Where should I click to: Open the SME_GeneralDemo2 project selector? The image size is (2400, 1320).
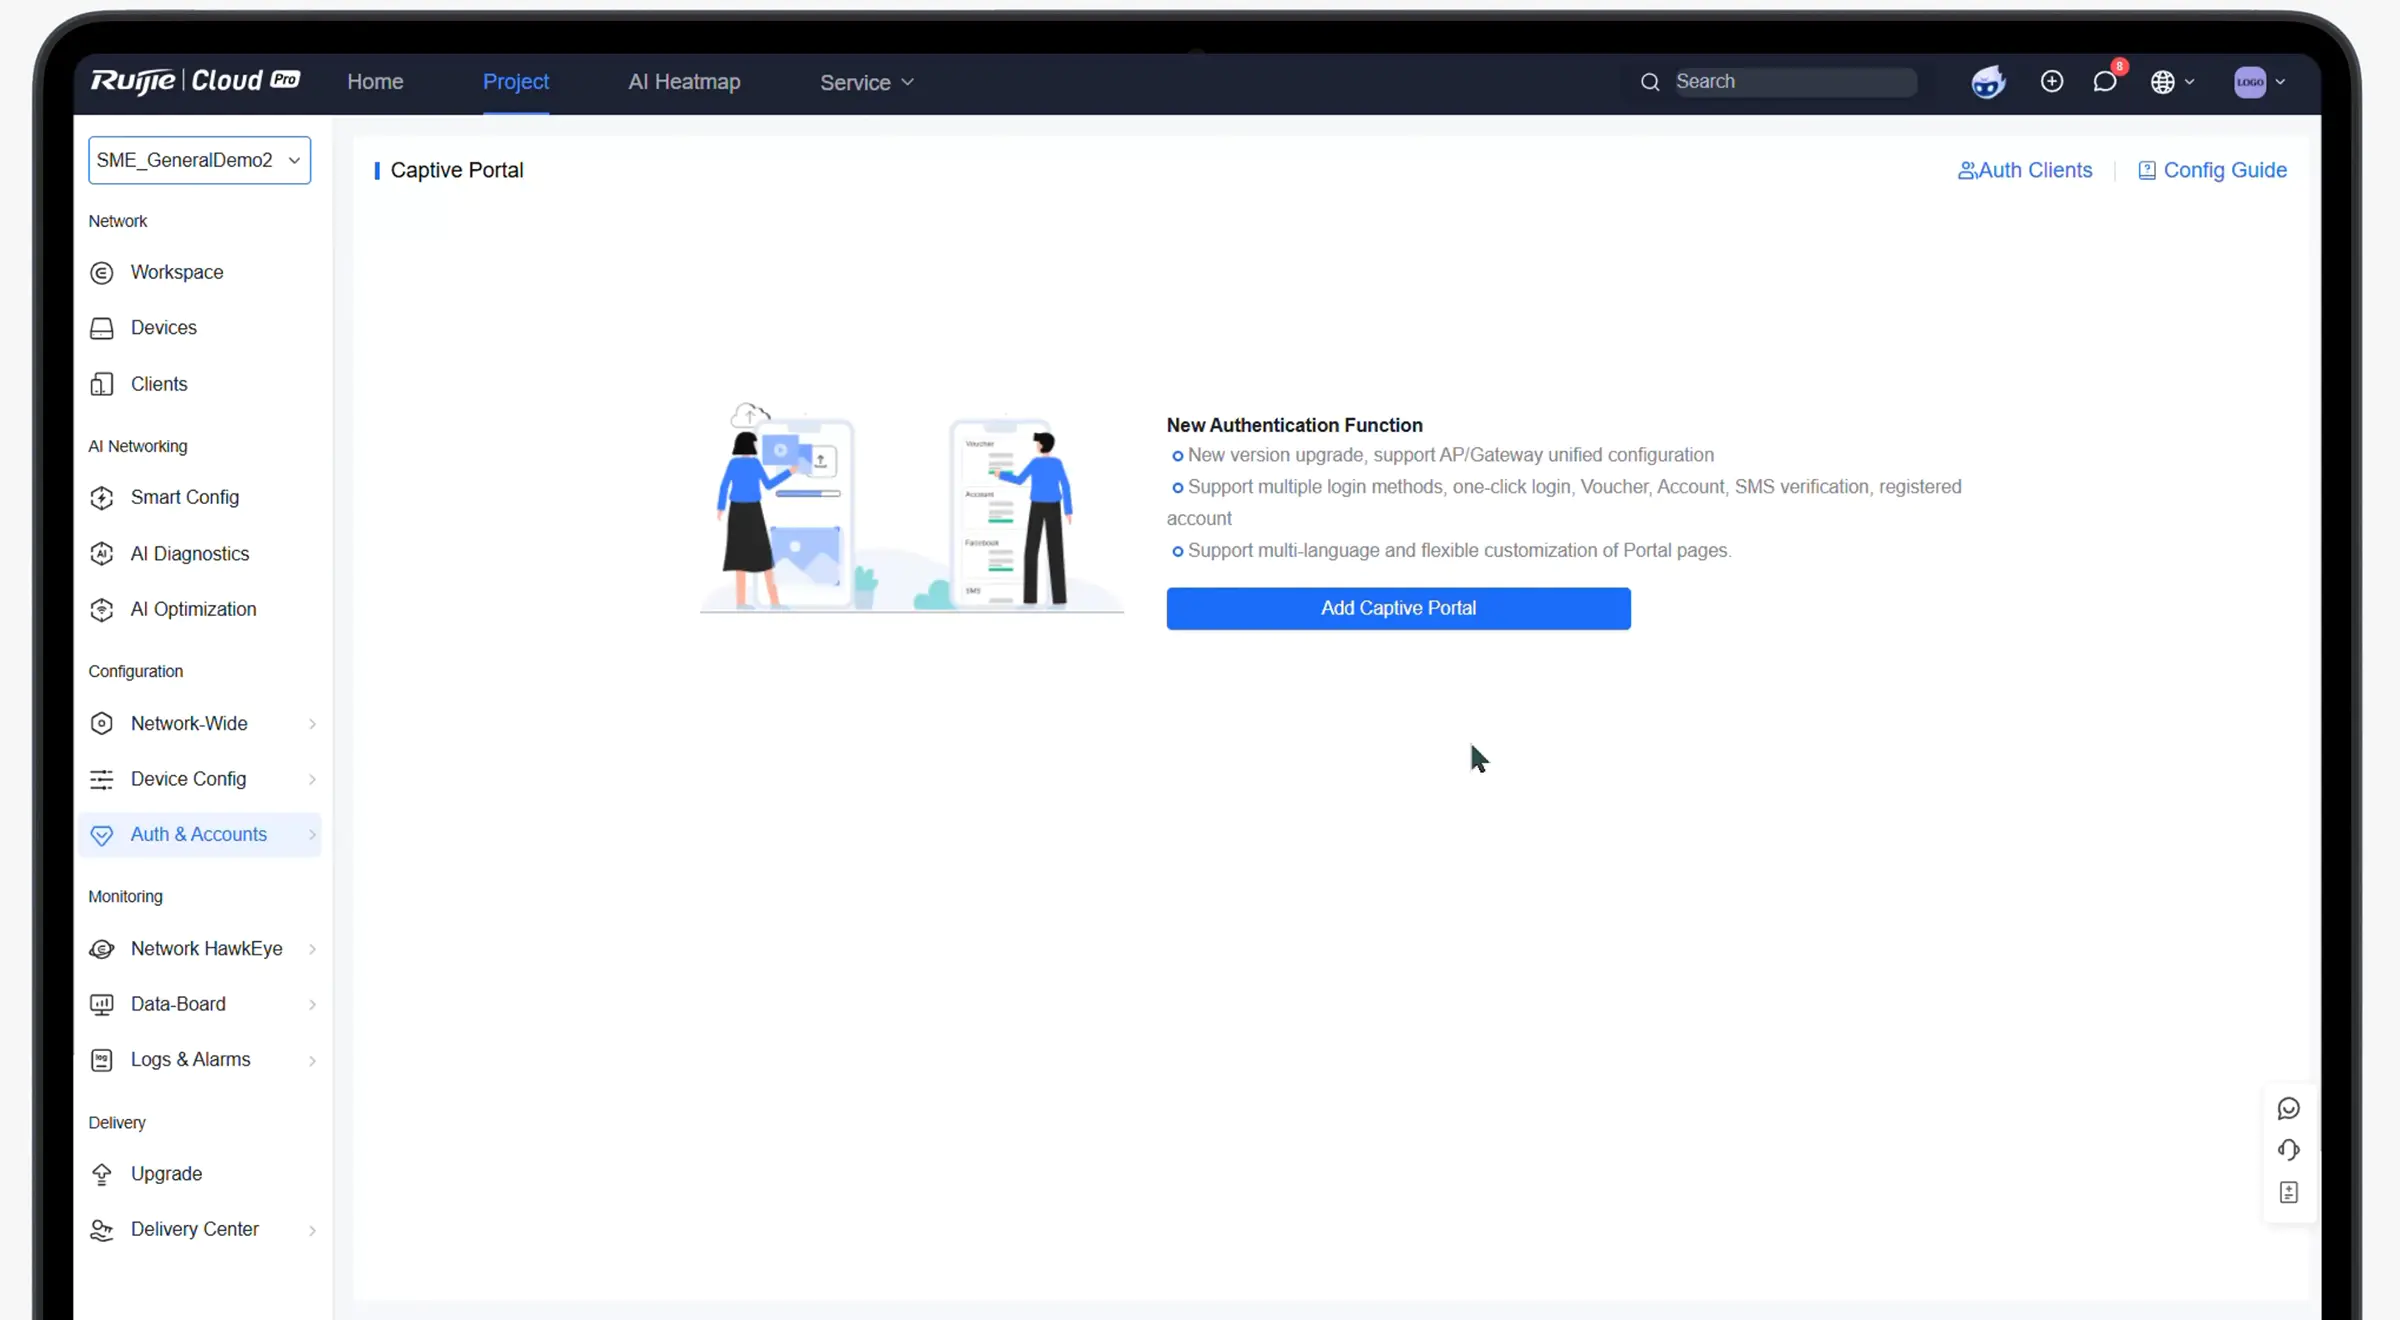click(199, 160)
